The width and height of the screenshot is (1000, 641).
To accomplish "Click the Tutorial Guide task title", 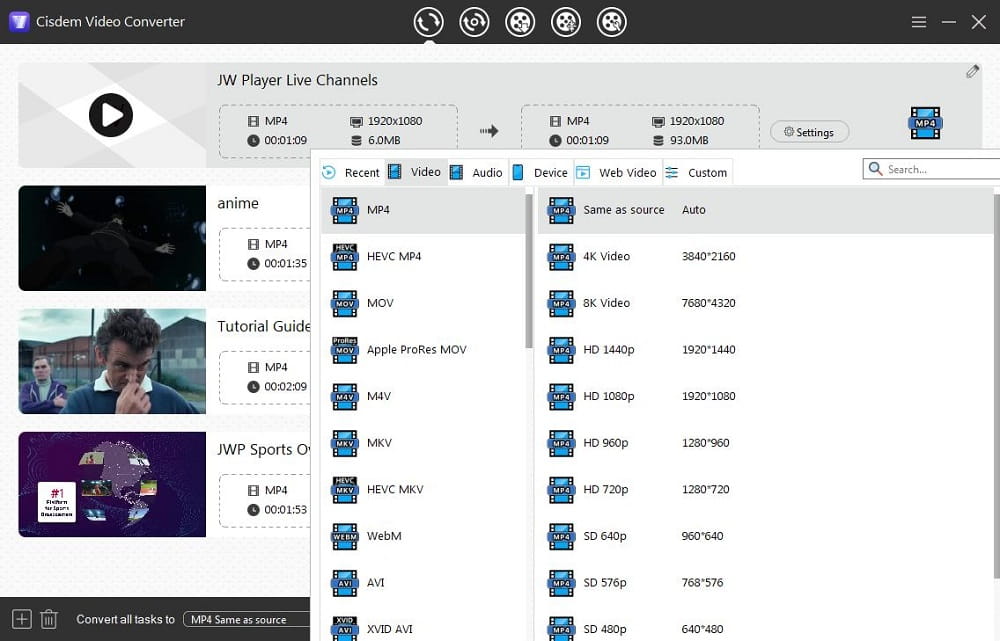I will pos(263,327).
